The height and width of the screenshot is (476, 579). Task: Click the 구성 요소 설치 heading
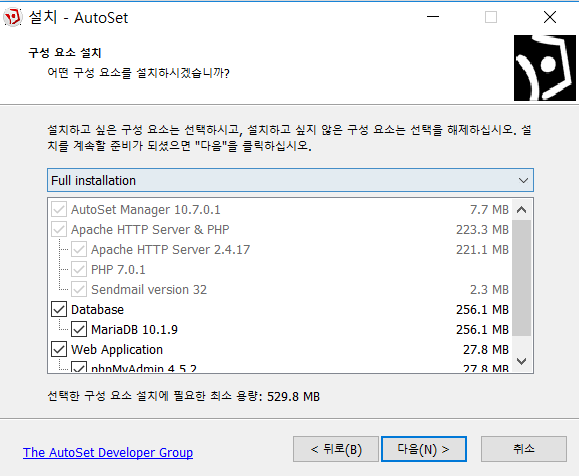[65, 53]
